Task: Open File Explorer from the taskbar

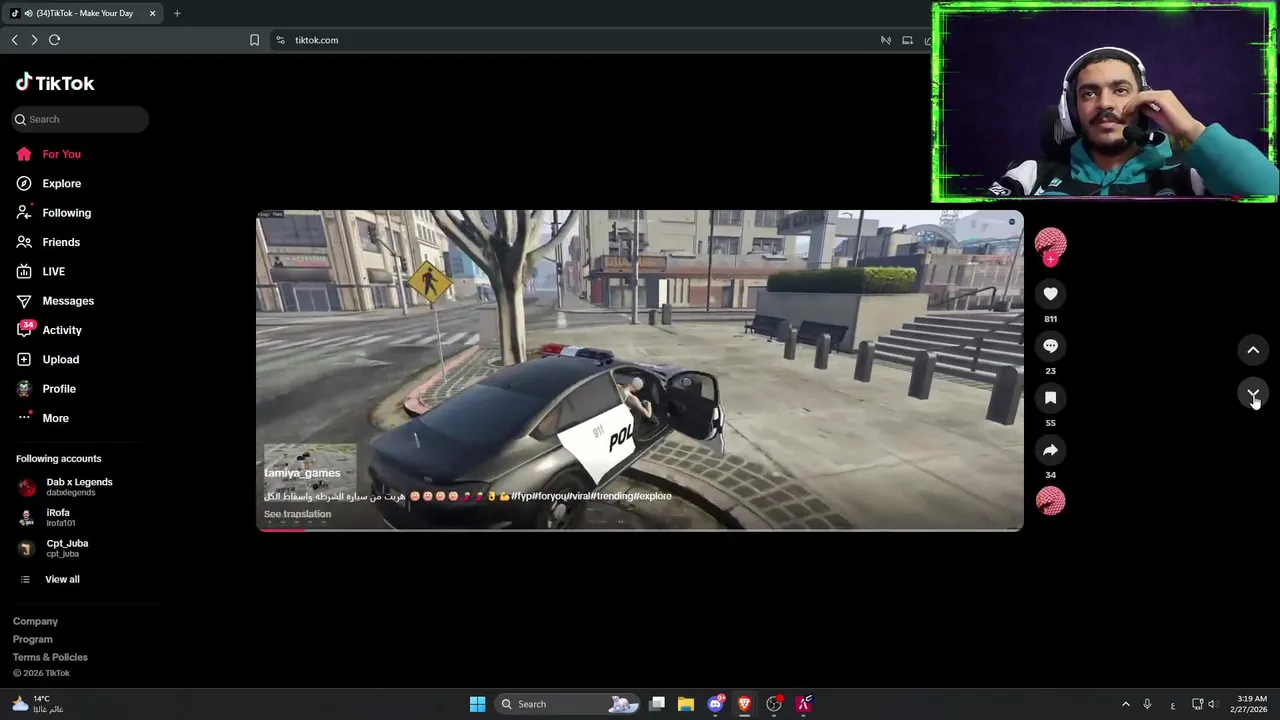Action: click(686, 704)
